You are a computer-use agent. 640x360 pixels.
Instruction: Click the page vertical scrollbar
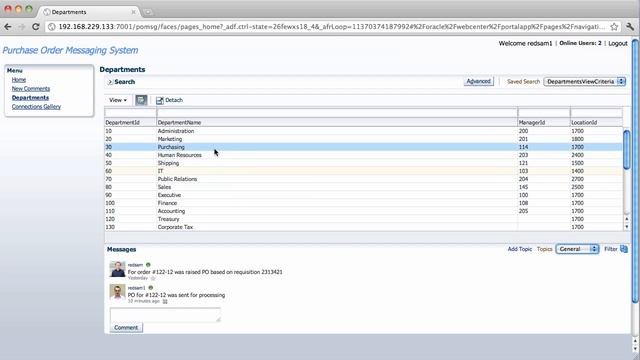pyautogui.click(x=635, y=171)
